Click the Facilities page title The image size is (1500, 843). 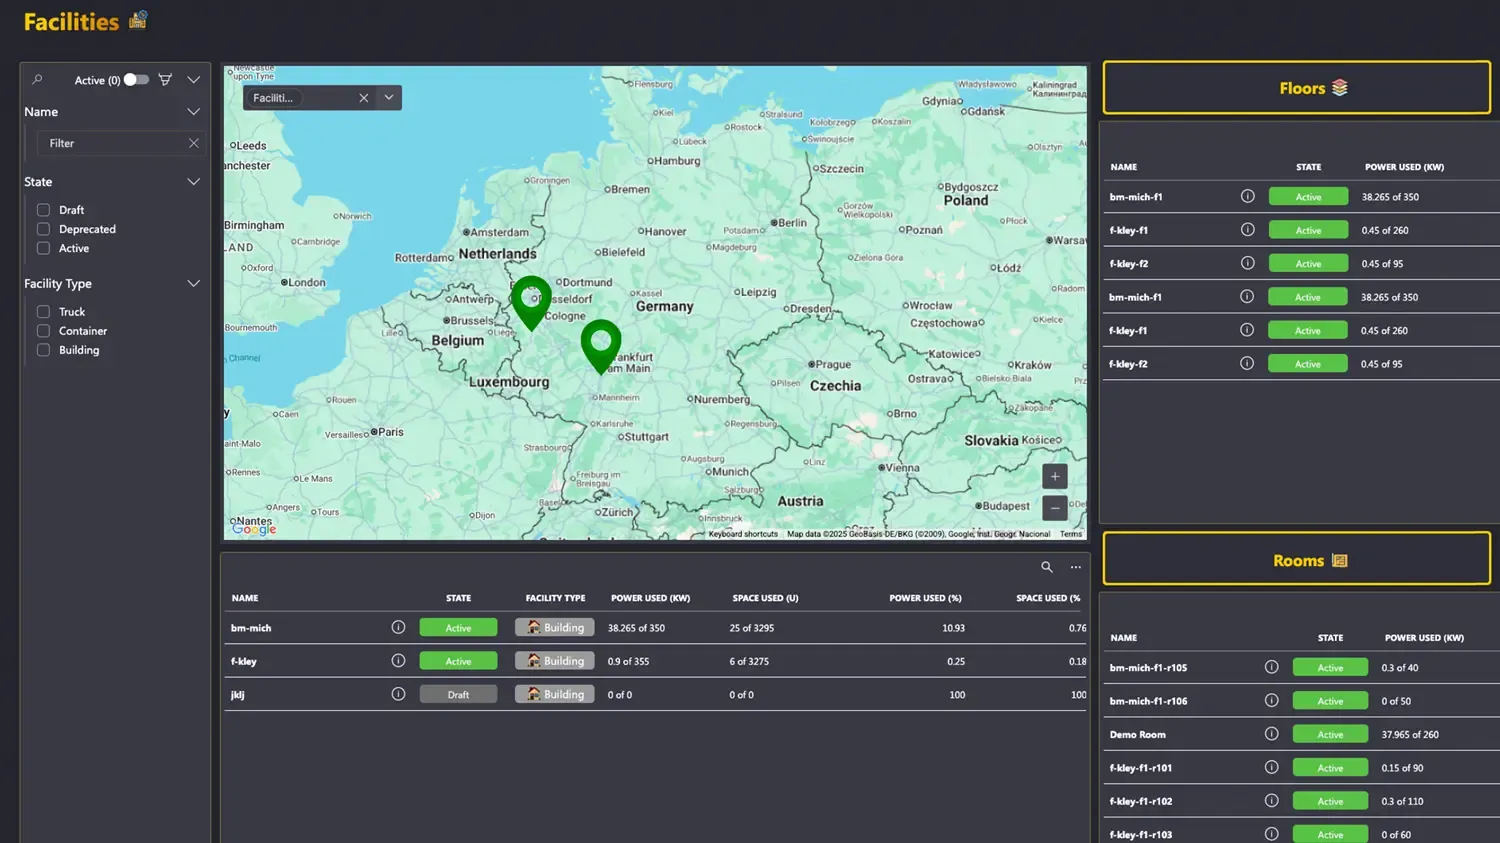(x=71, y=21)
